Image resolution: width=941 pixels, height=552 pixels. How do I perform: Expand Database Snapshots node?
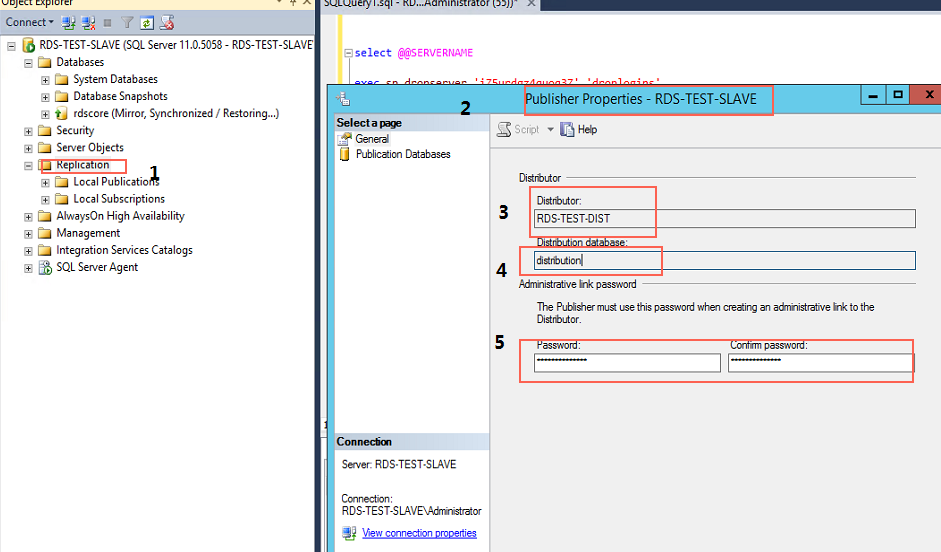point(45,97)
